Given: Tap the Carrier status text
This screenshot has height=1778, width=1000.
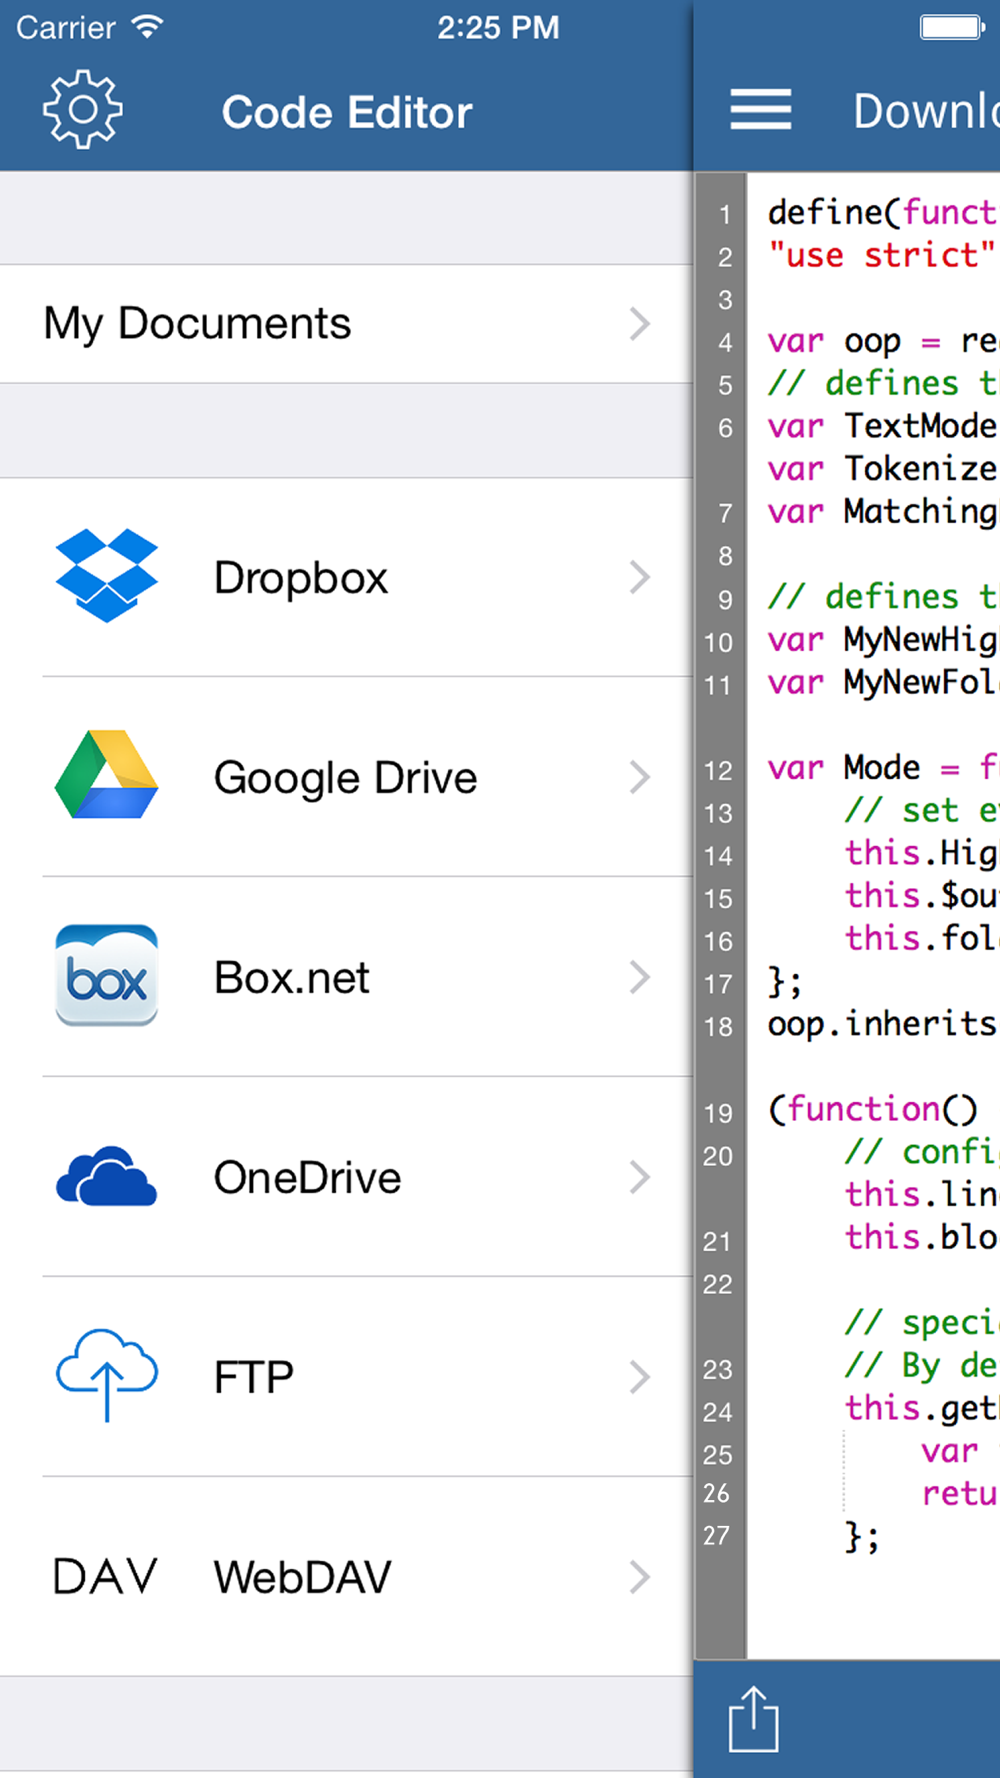Looking at the screenshot, I should pyautogui.click(x=66, y=27).
